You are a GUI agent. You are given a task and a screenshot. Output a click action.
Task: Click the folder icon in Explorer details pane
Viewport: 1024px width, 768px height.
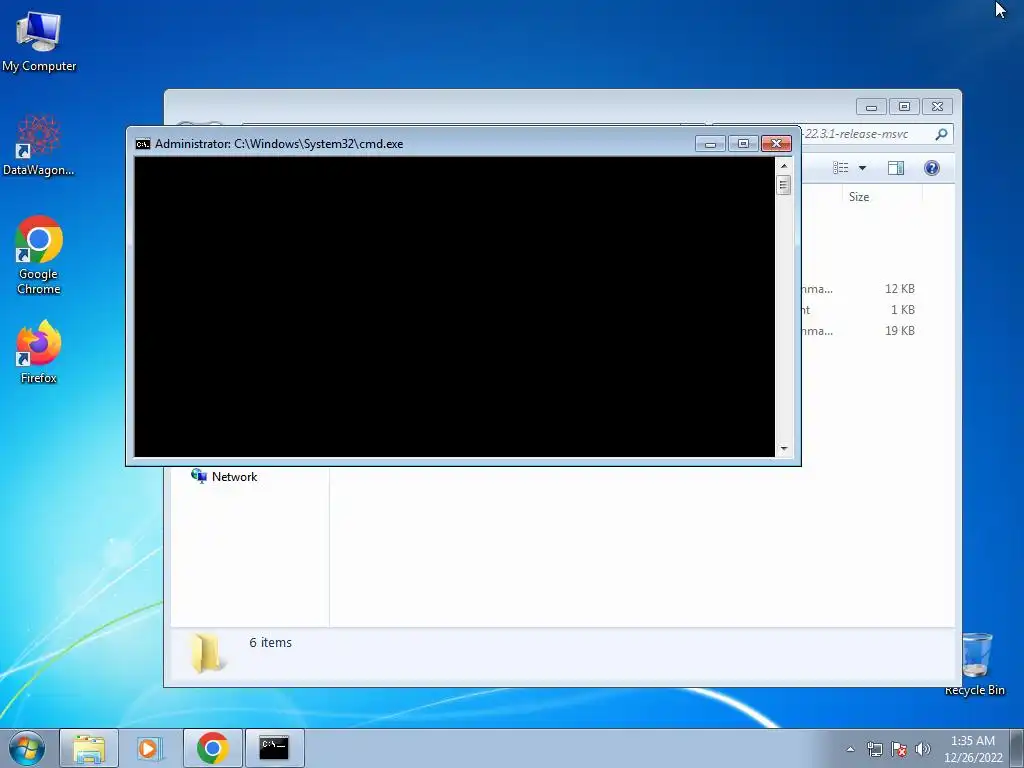pos(208,653)
